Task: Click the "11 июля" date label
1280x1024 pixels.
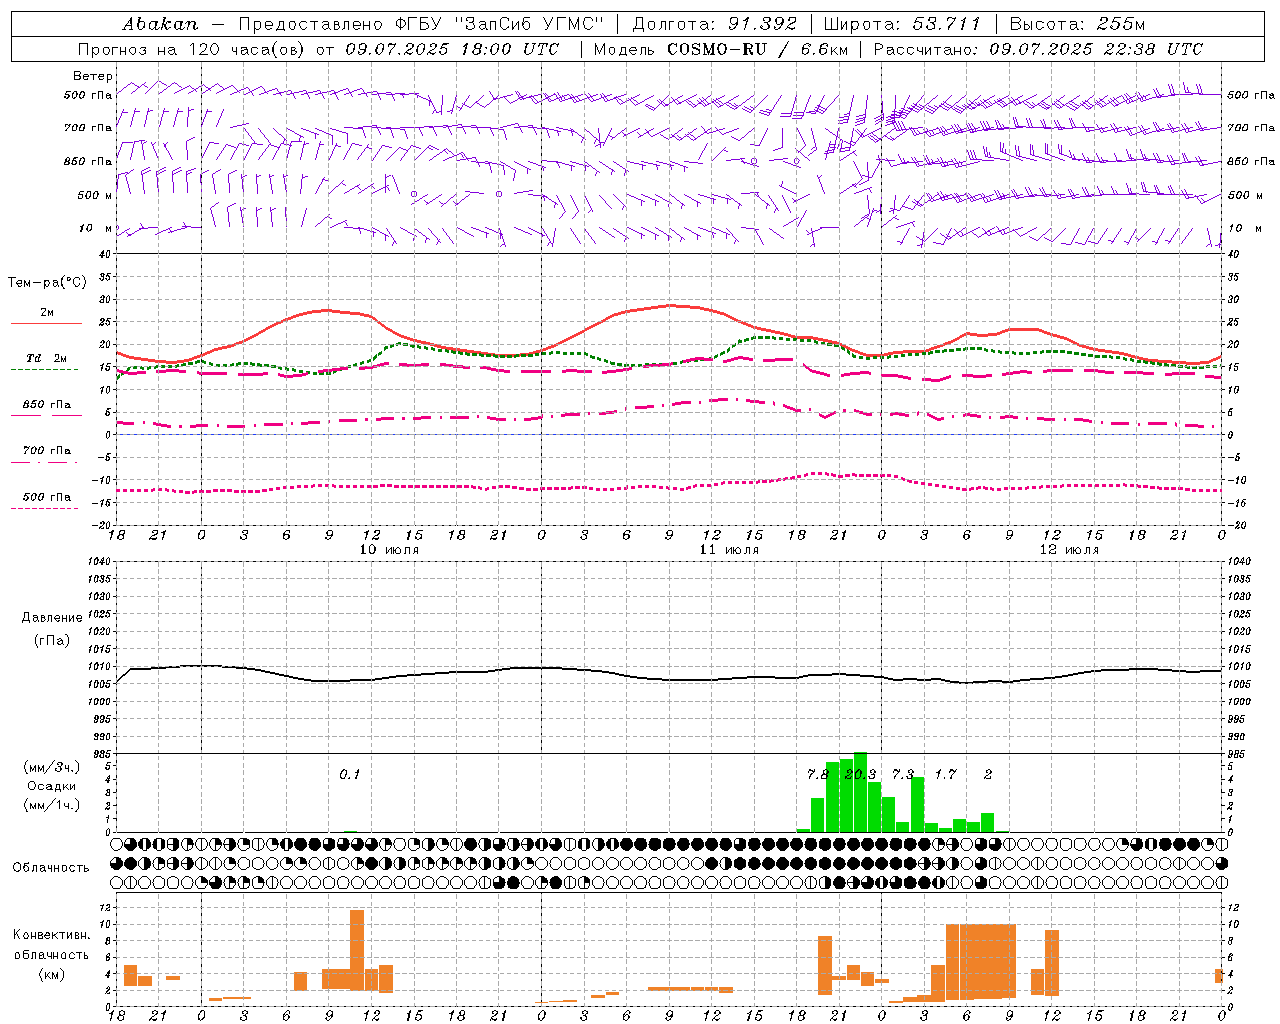Action: (729, 549)
